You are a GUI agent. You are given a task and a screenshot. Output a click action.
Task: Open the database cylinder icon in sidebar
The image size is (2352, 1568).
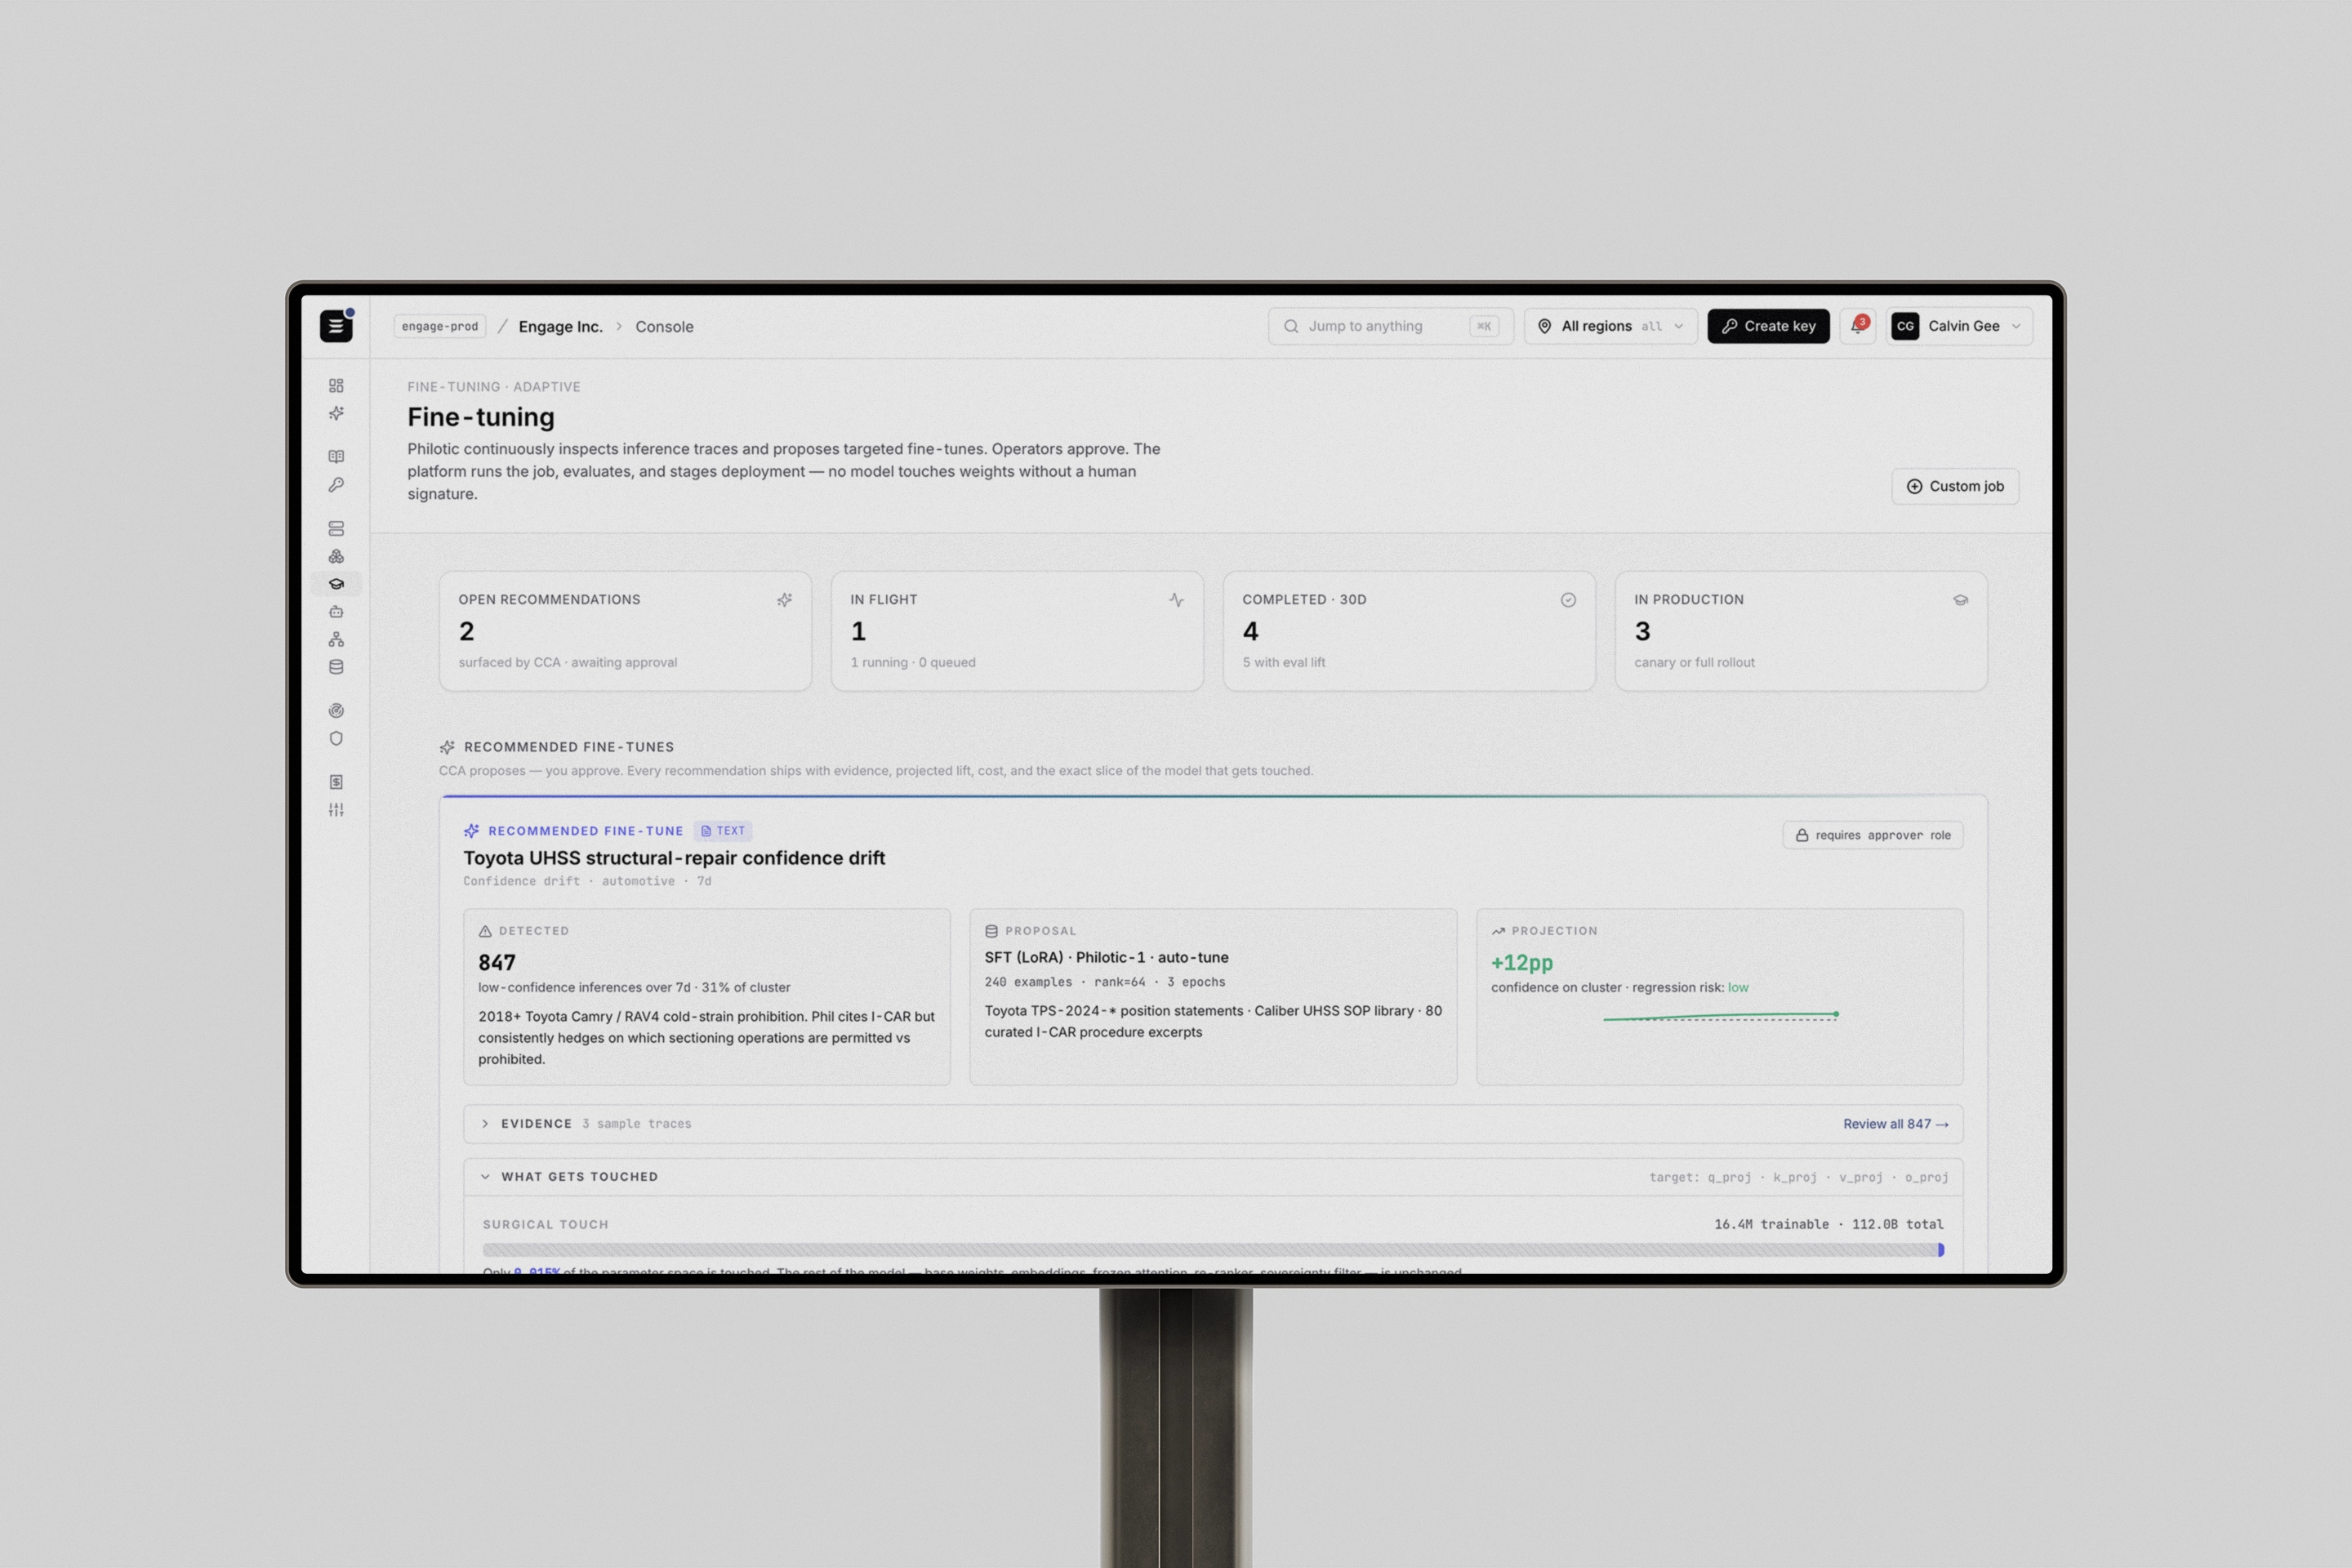336,667
